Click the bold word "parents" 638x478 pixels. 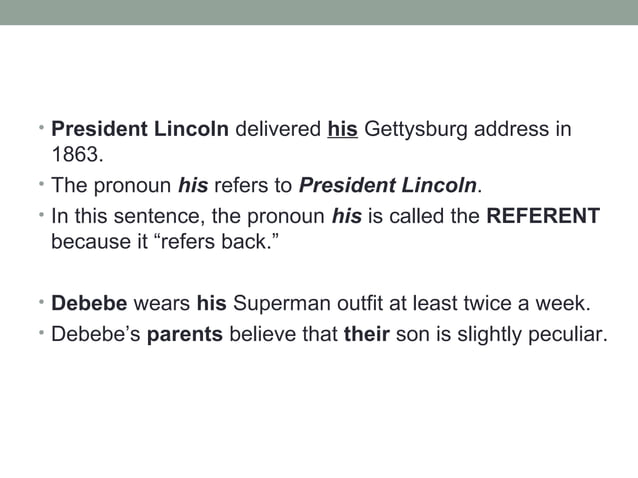(185, 334)
